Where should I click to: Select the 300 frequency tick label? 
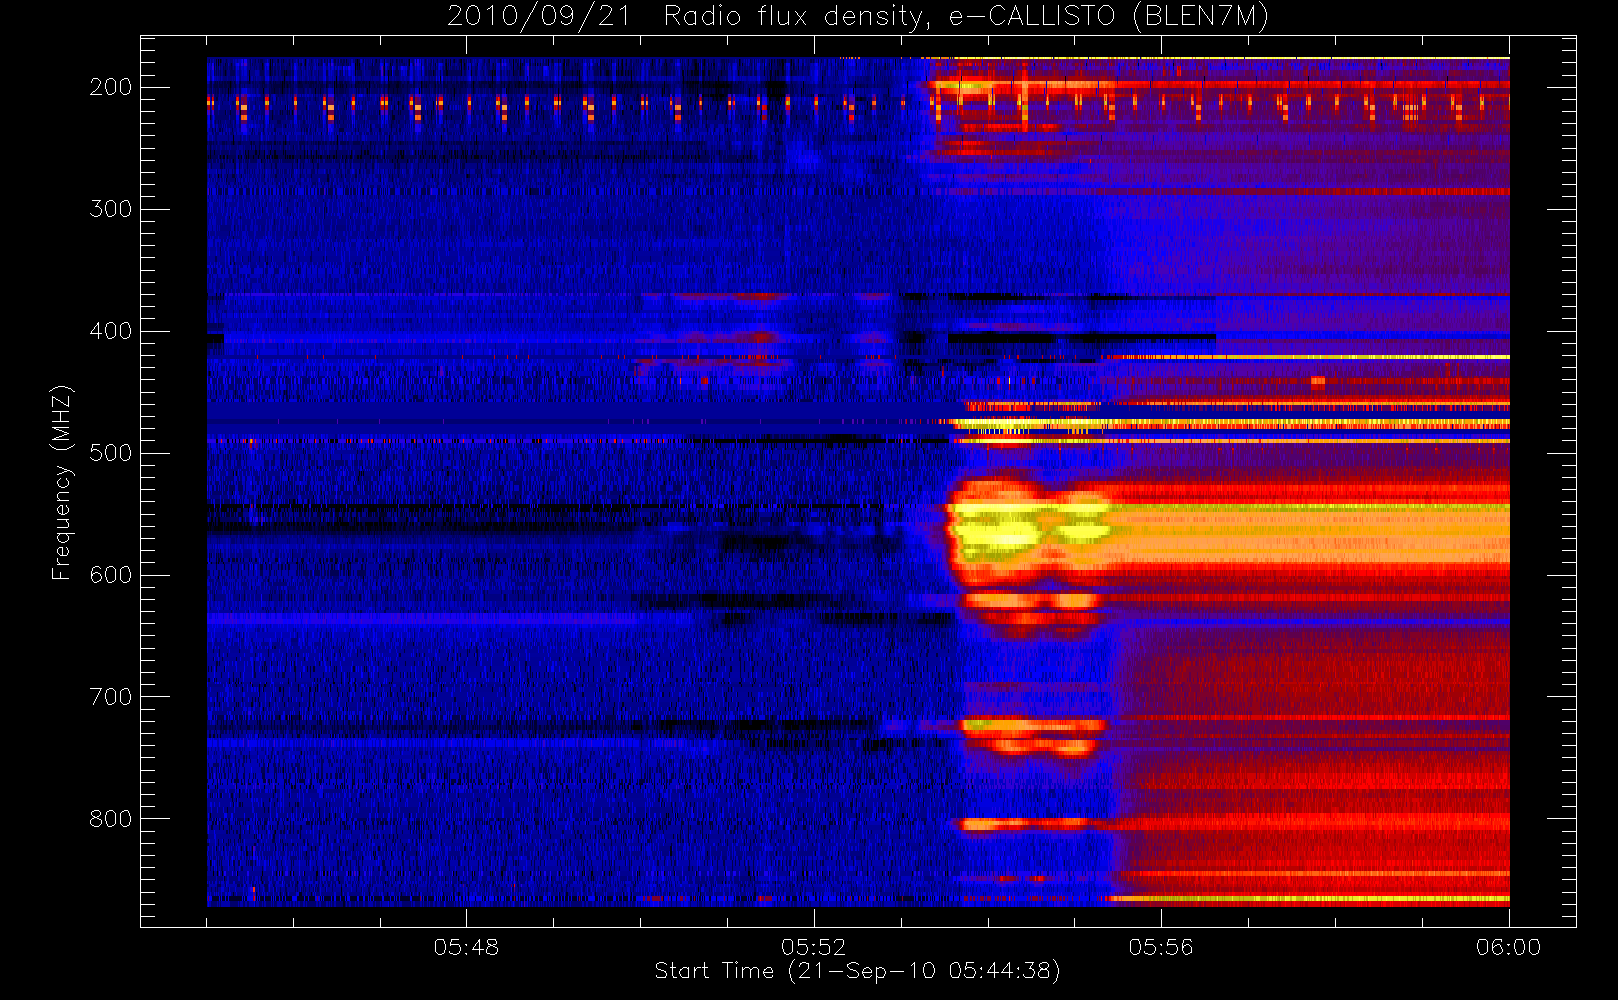(111, 209)
